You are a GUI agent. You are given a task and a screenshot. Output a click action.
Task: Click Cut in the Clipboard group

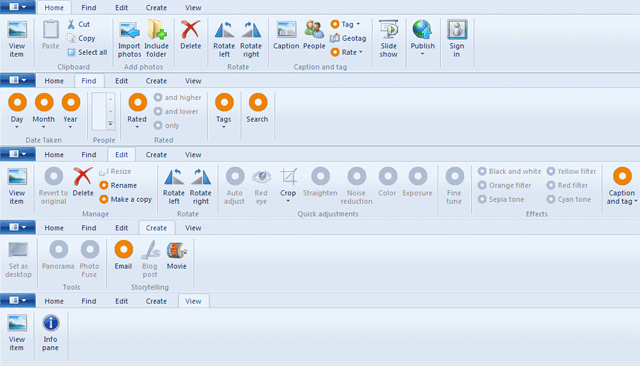[79, 24]
